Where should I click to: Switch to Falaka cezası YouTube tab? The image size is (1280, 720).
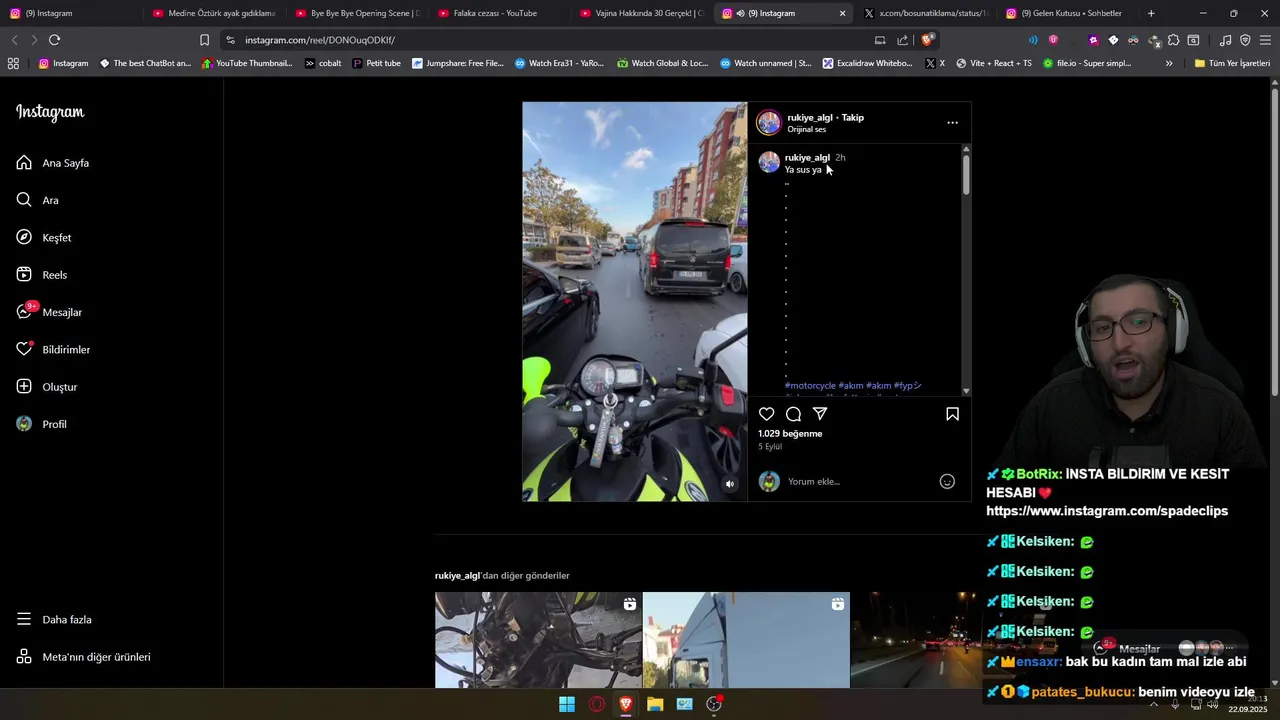(x=500, y=13)
